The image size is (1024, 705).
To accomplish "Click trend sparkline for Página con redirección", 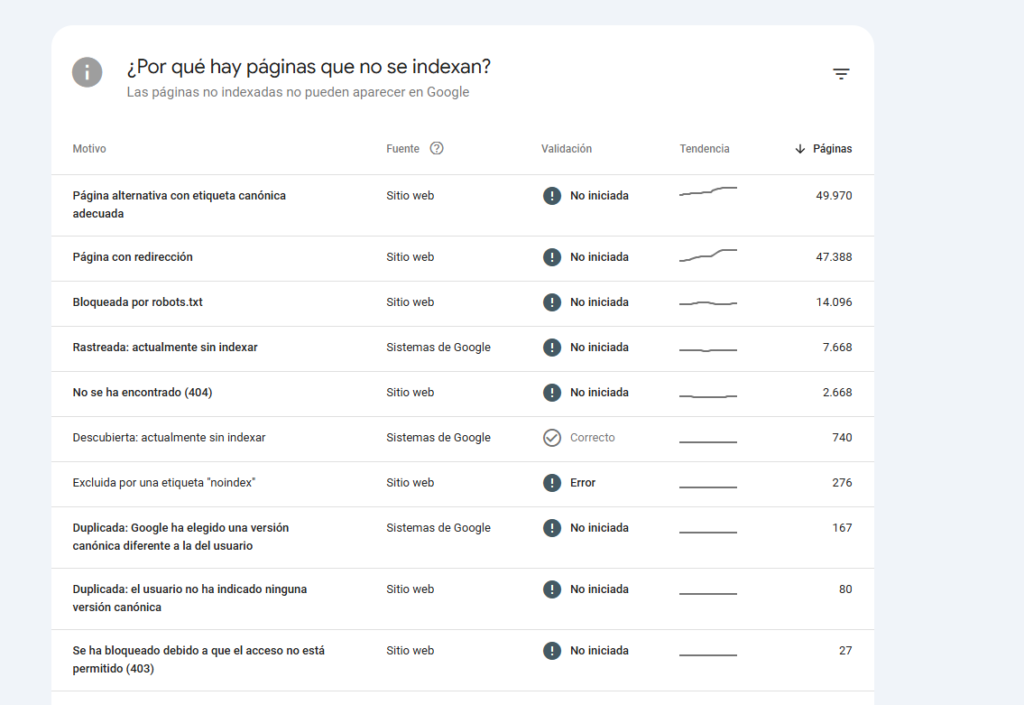I will (x=707, y=256).
